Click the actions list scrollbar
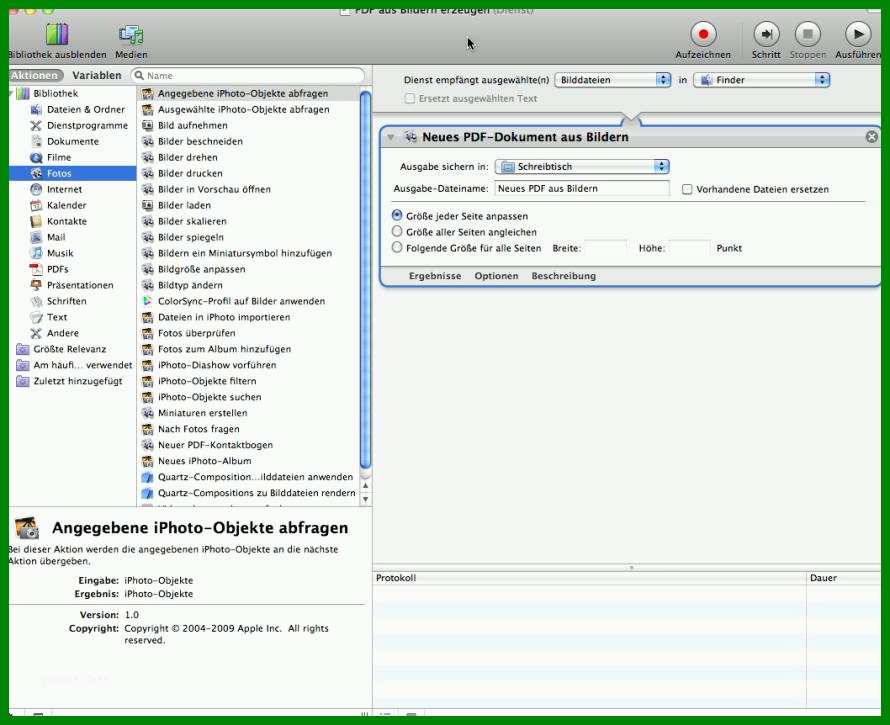The width and height of the screenshot is (890, 725). 366,279
